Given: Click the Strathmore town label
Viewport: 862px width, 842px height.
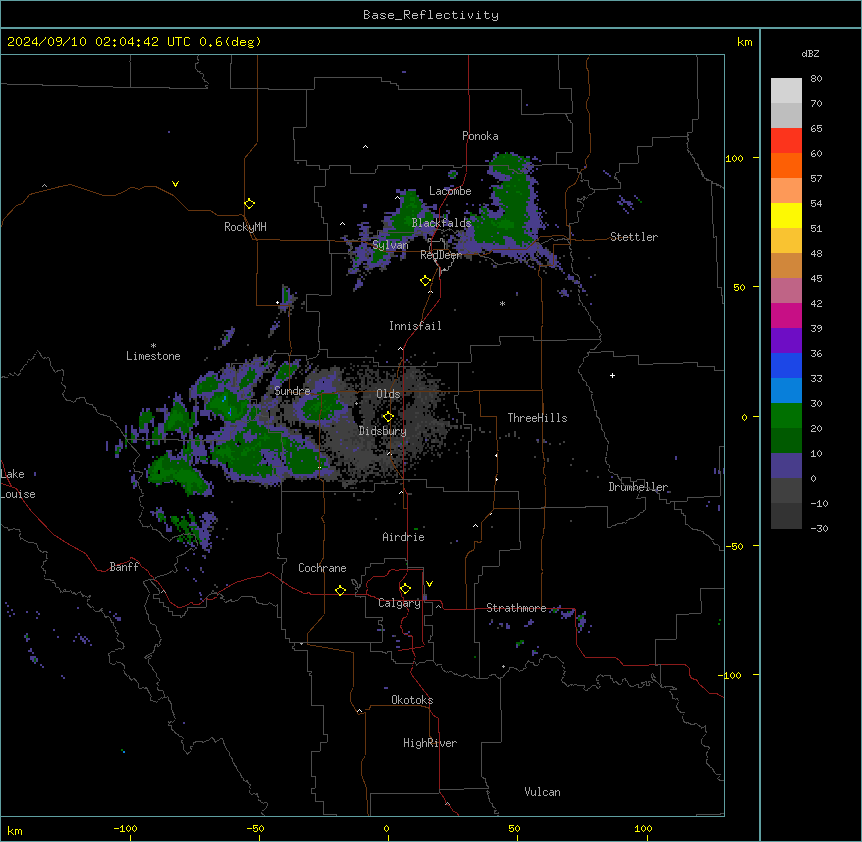Looking at the screenshot, I should point(516,608).
